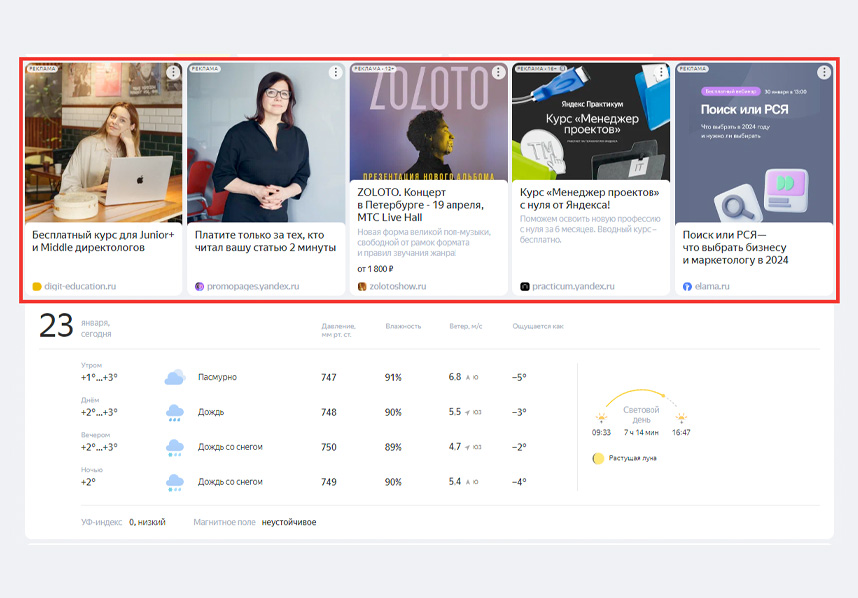Click pressure value "749"
The height and width of the screenshot is (598, 858).
[329, 482]
